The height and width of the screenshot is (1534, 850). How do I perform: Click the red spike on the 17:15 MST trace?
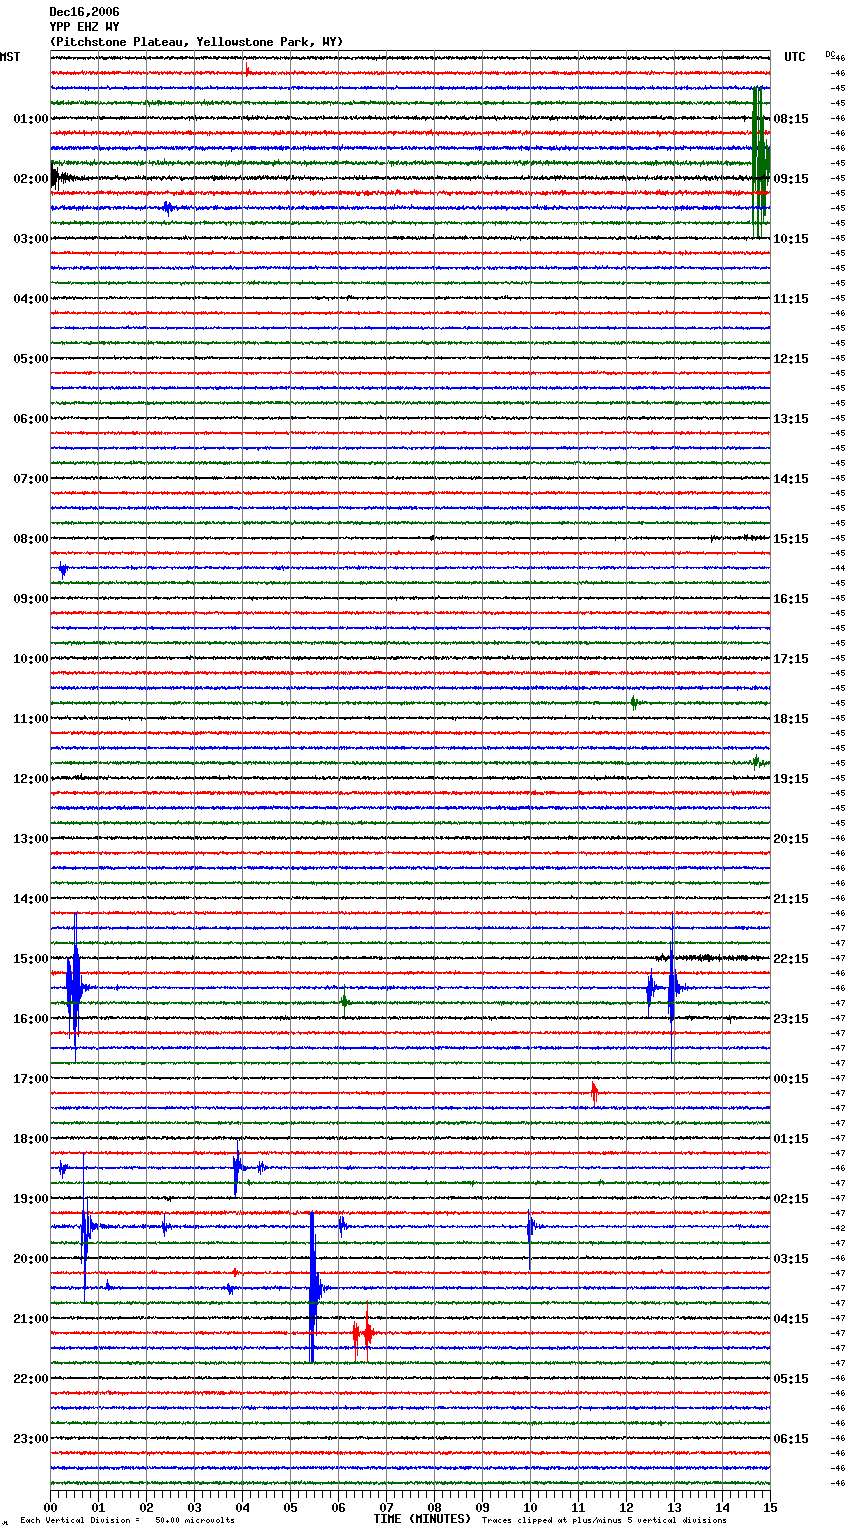[594, 1093]
